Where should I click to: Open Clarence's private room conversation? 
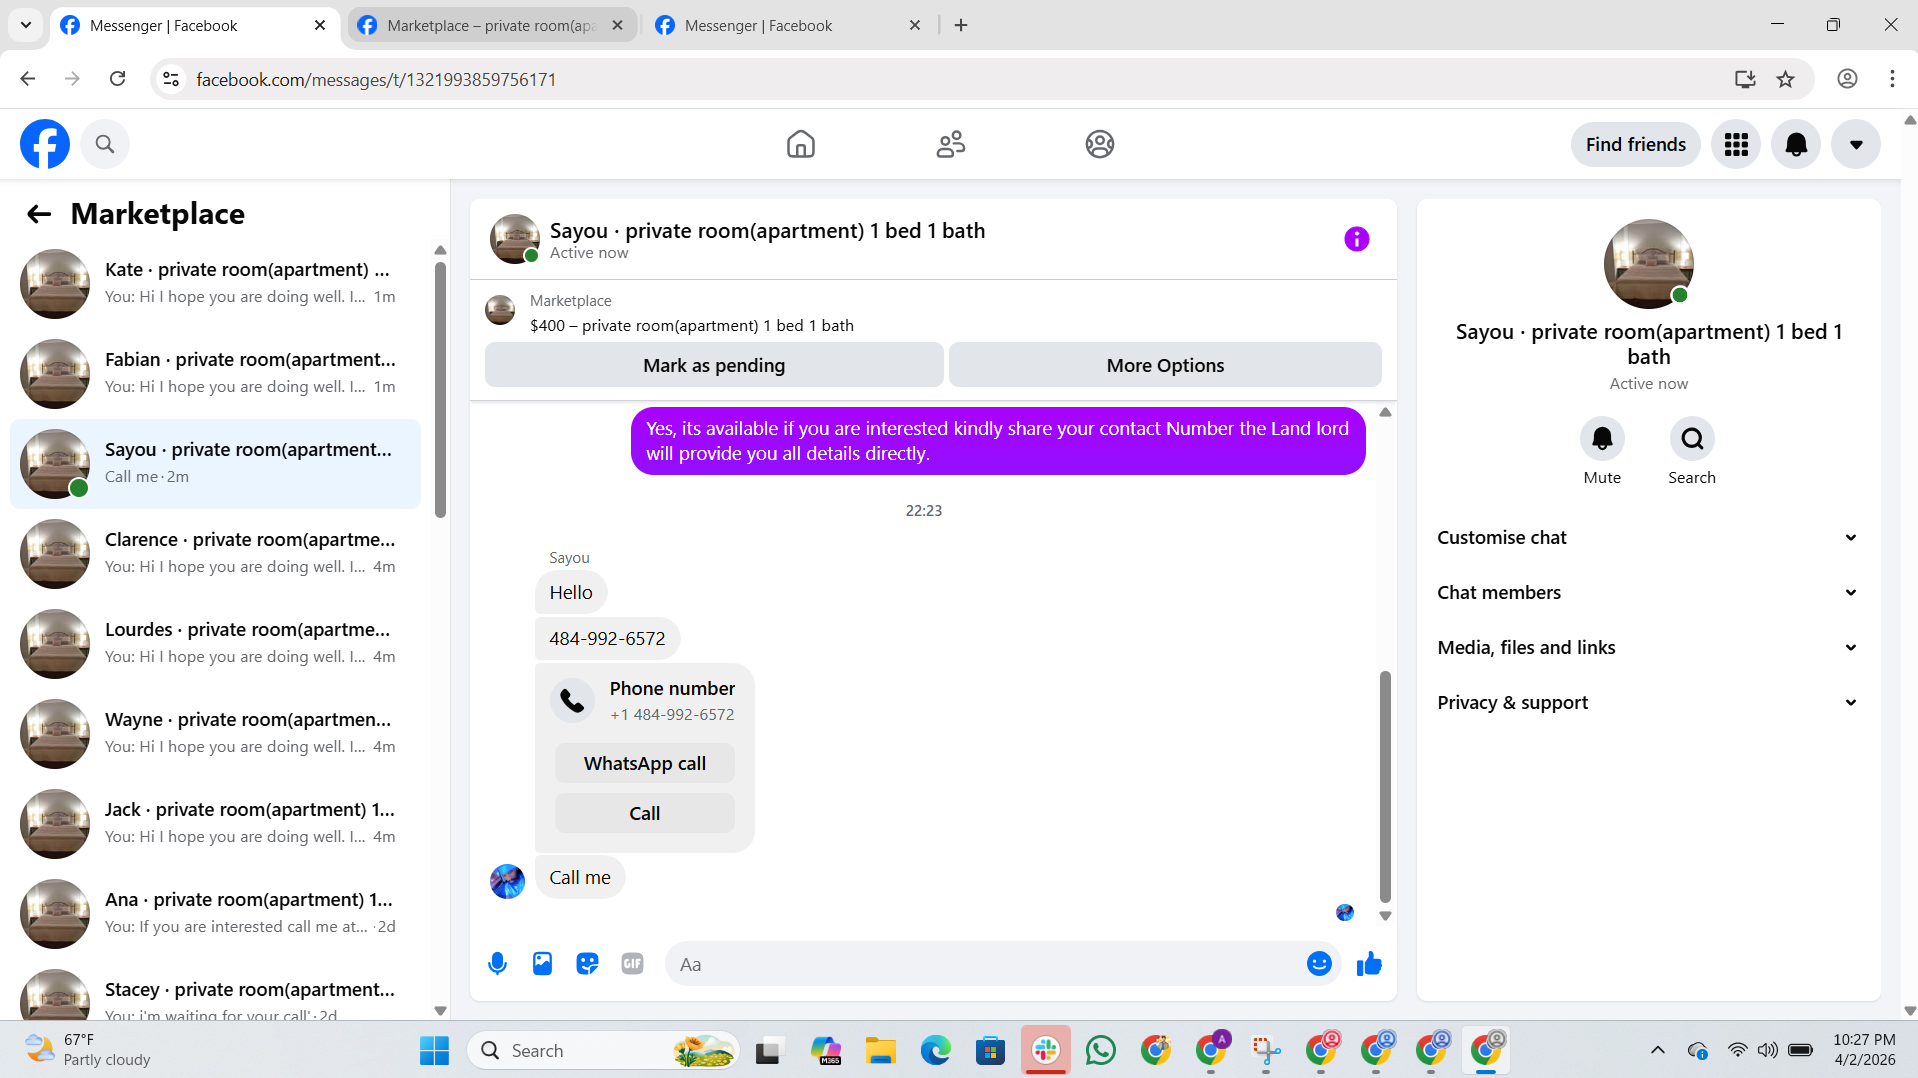[x=215, y=554]
